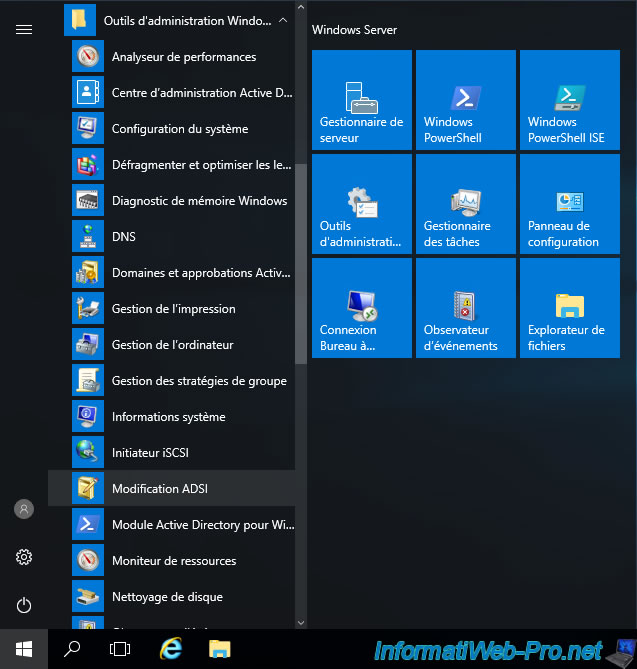637x669 pixels.
Task: Open Connexion Bureau à distance tile
Action: click(x=362, y=308)
